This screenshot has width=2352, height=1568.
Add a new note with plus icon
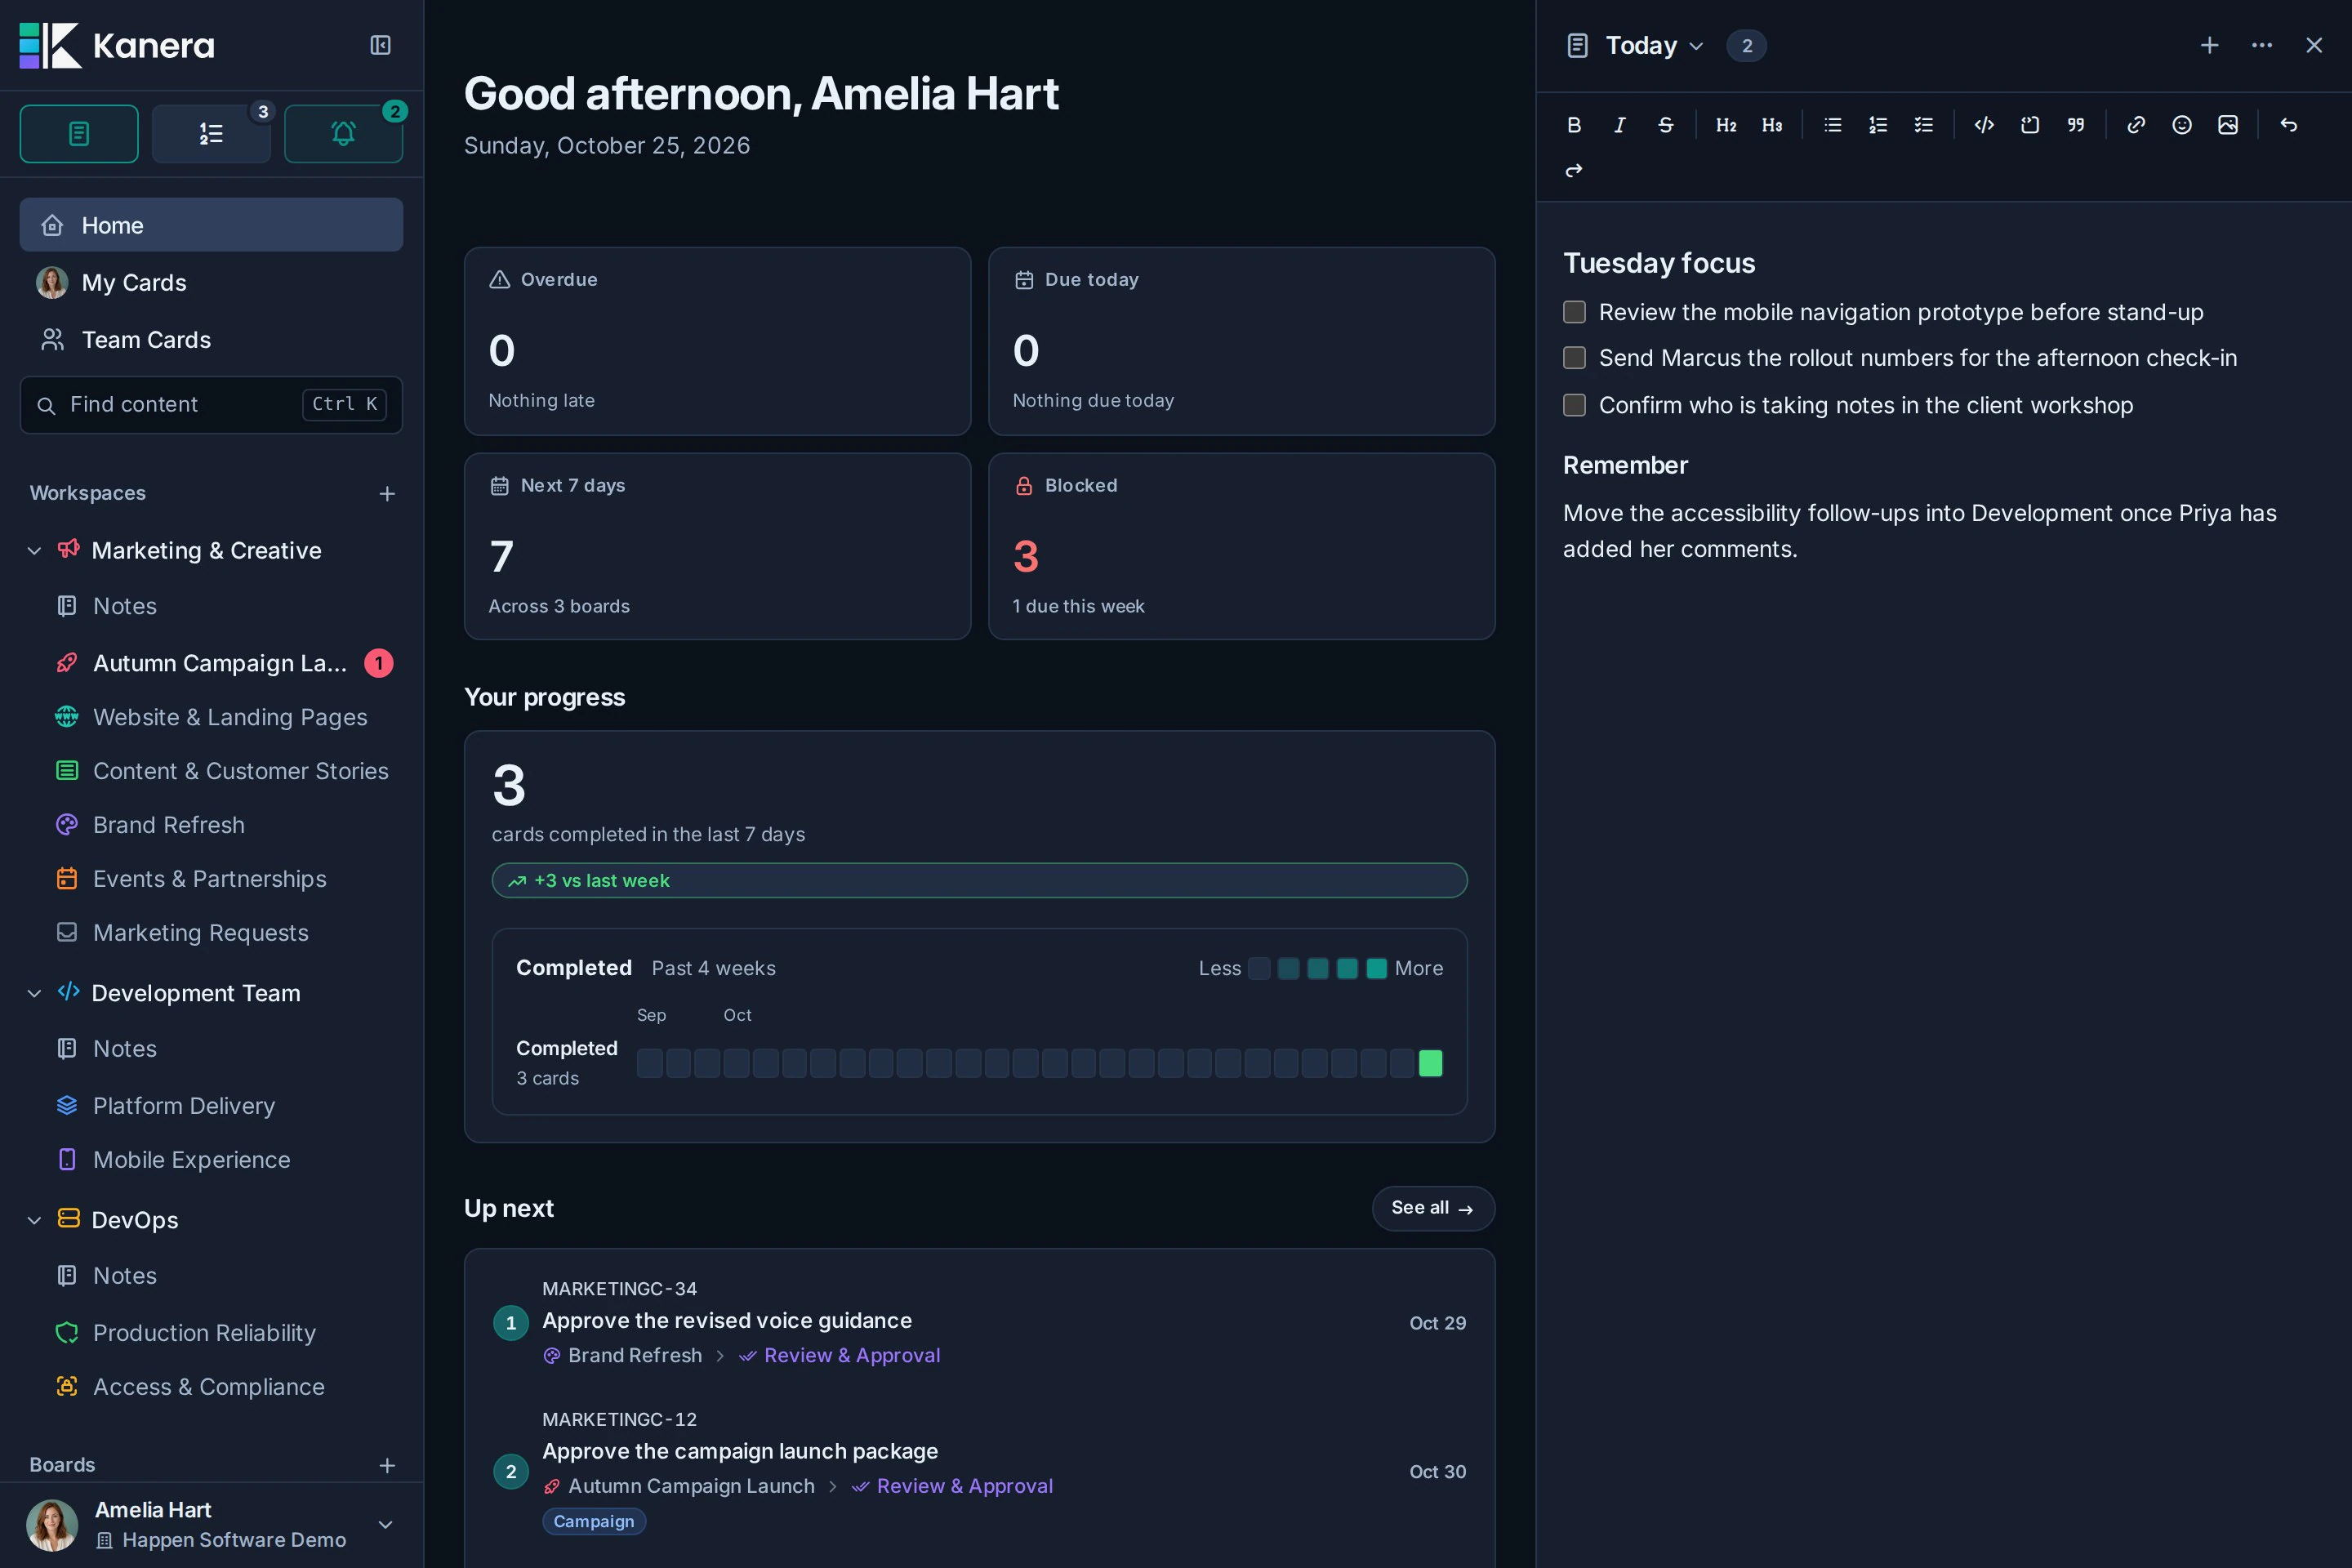(2210, 45)
